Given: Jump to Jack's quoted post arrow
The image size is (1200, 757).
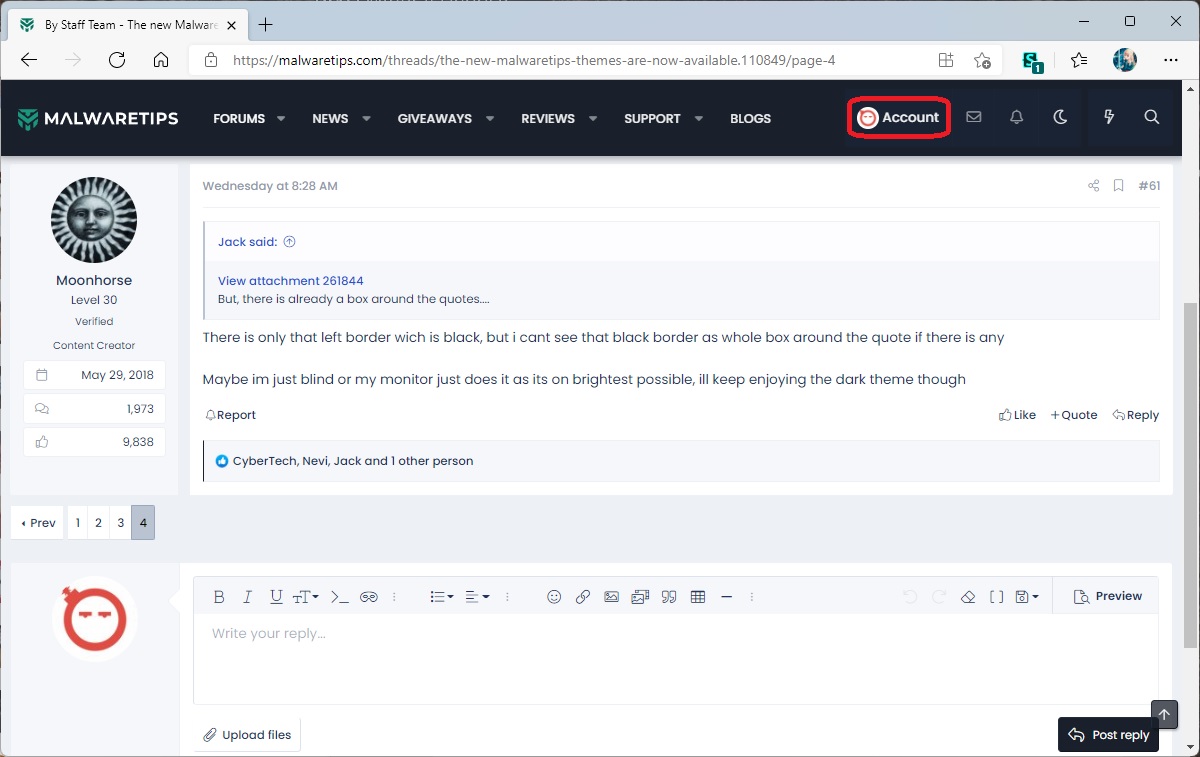Looking at the screenshot, I should pyautogui.click(x=289, y=242).
